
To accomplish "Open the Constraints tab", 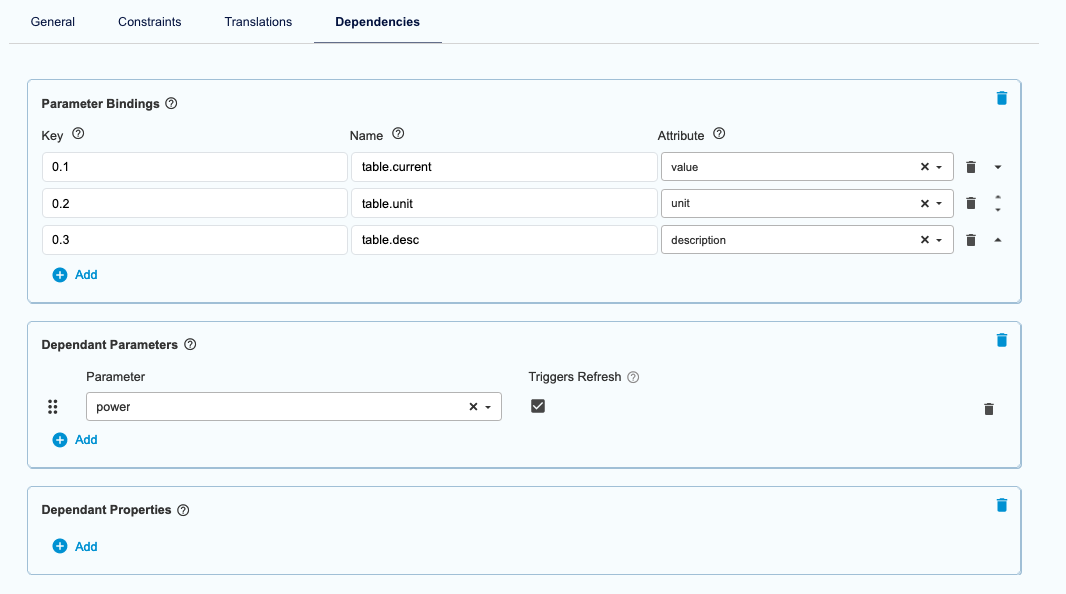I will tap(149, 21).
